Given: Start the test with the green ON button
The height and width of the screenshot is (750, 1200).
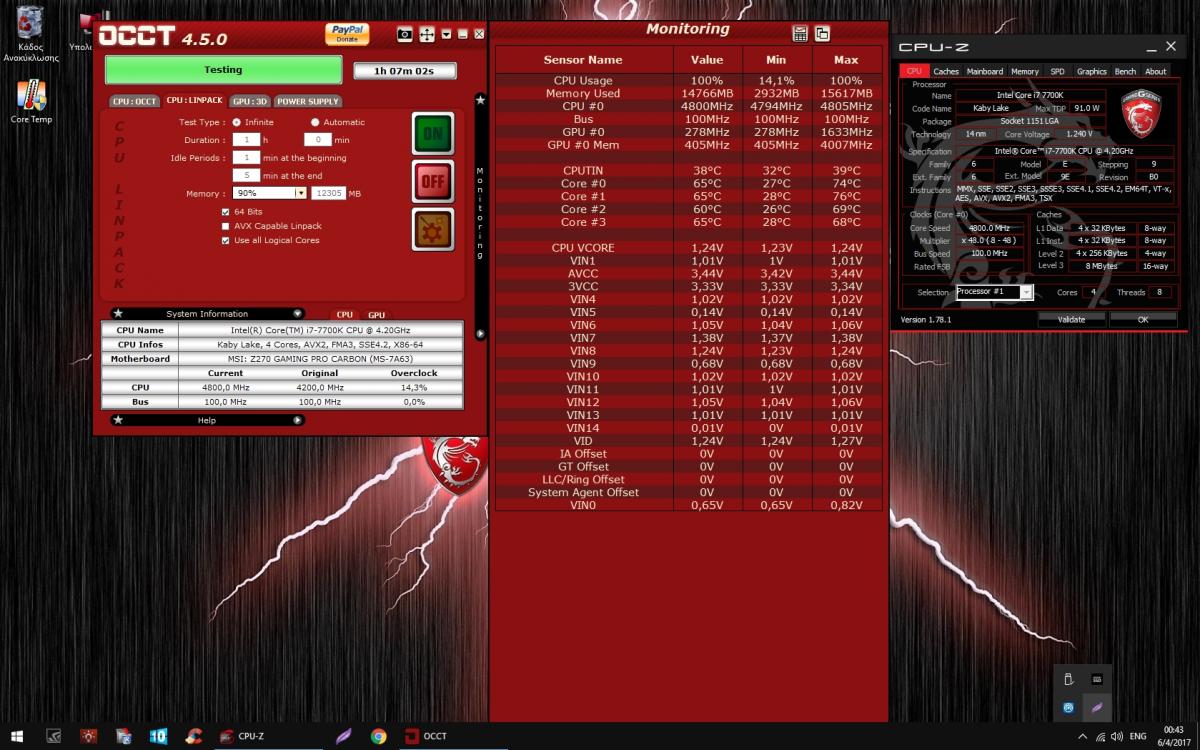Looking at the screenshot, I should tap(433, 133).
